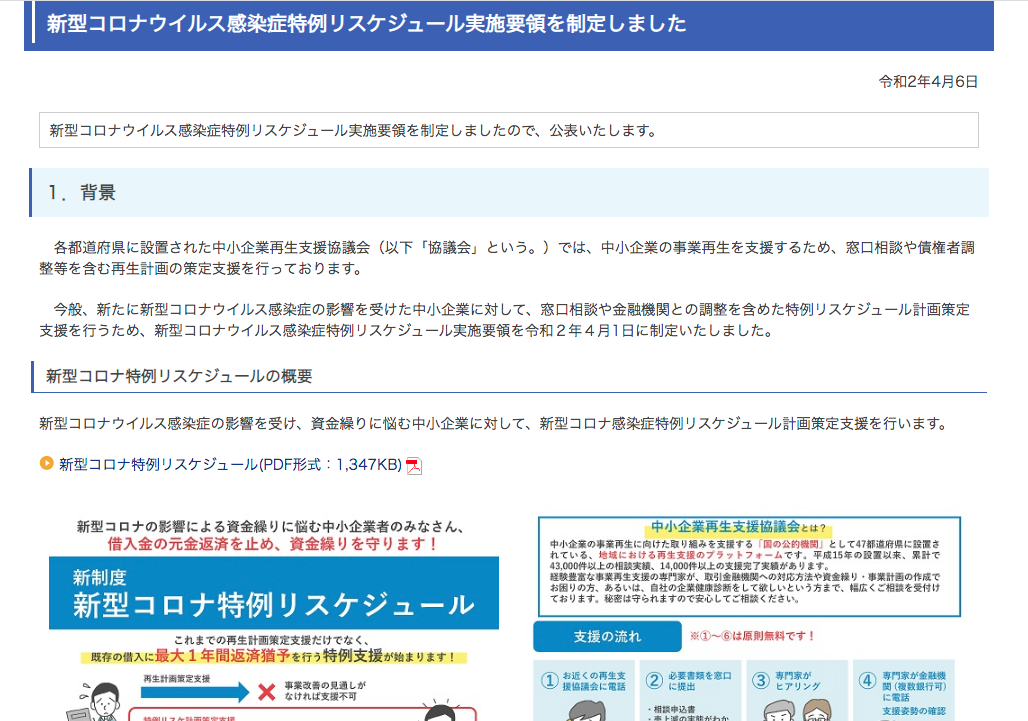Click the paragraph starting 今般、新たに新型コロナ
Viewport: 1028px width, 721px height.
505,320
